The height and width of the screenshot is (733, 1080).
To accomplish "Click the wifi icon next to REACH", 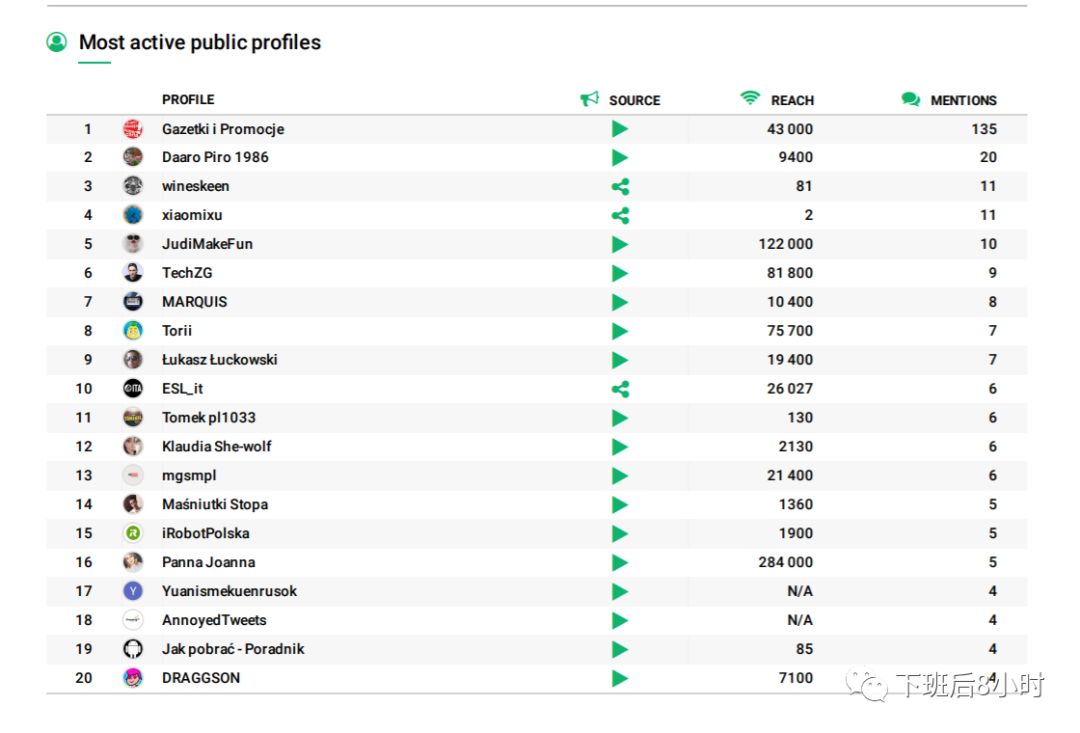I will pyautogui.click(x=750, y=98).
